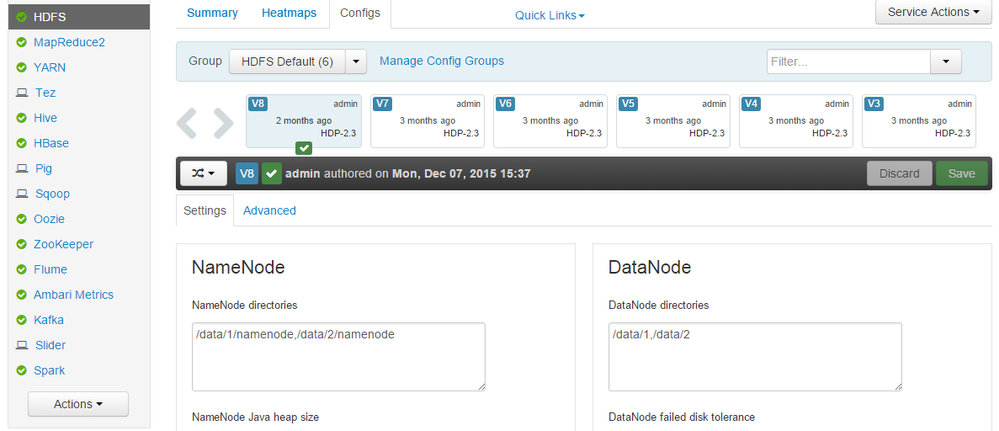Open the Service Actions dropdown
Viewport: 999px width, 431px height.
933,12
